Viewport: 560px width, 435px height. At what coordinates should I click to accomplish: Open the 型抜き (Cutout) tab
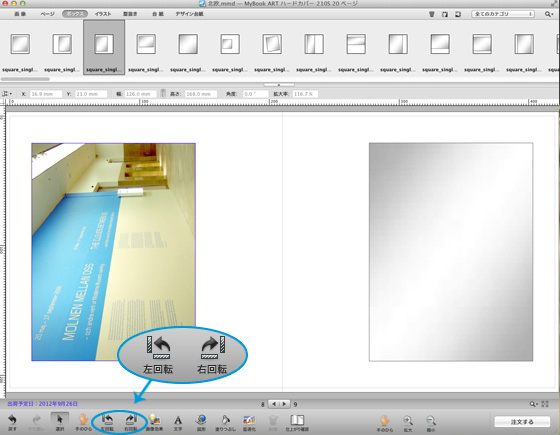tap(130, 14)
